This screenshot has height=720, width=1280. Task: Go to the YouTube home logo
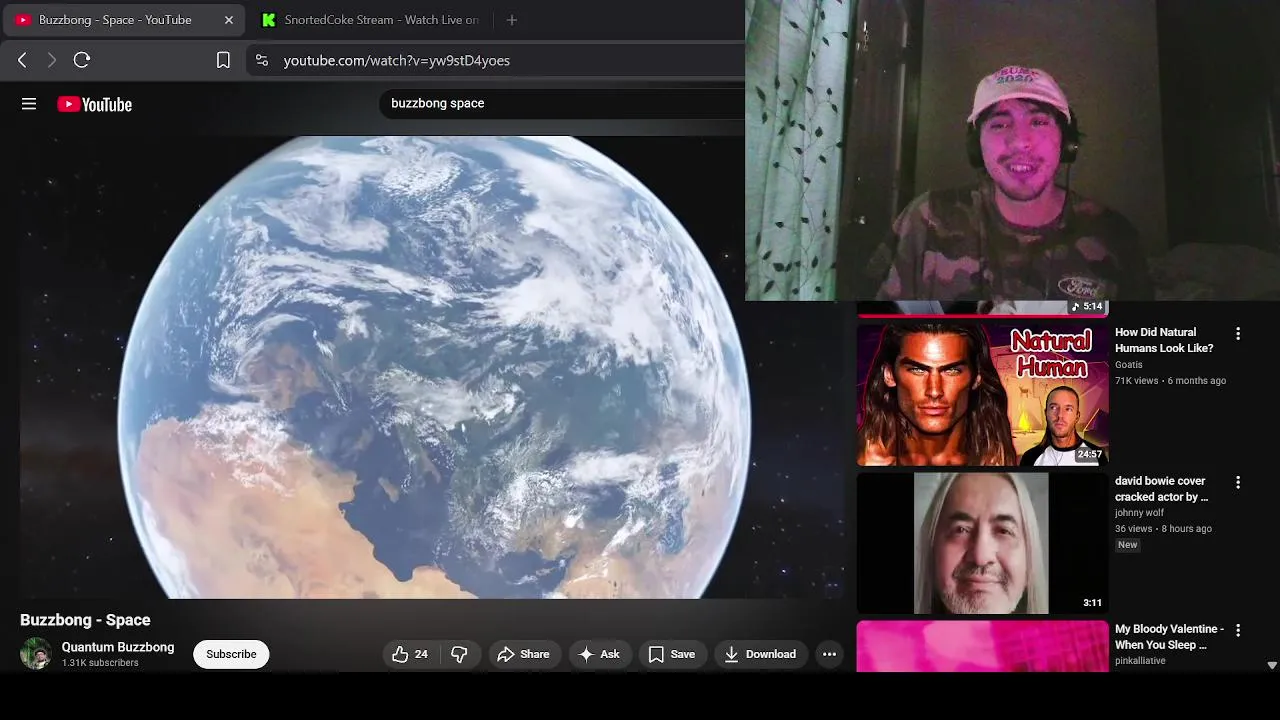(x=95, y=104)
